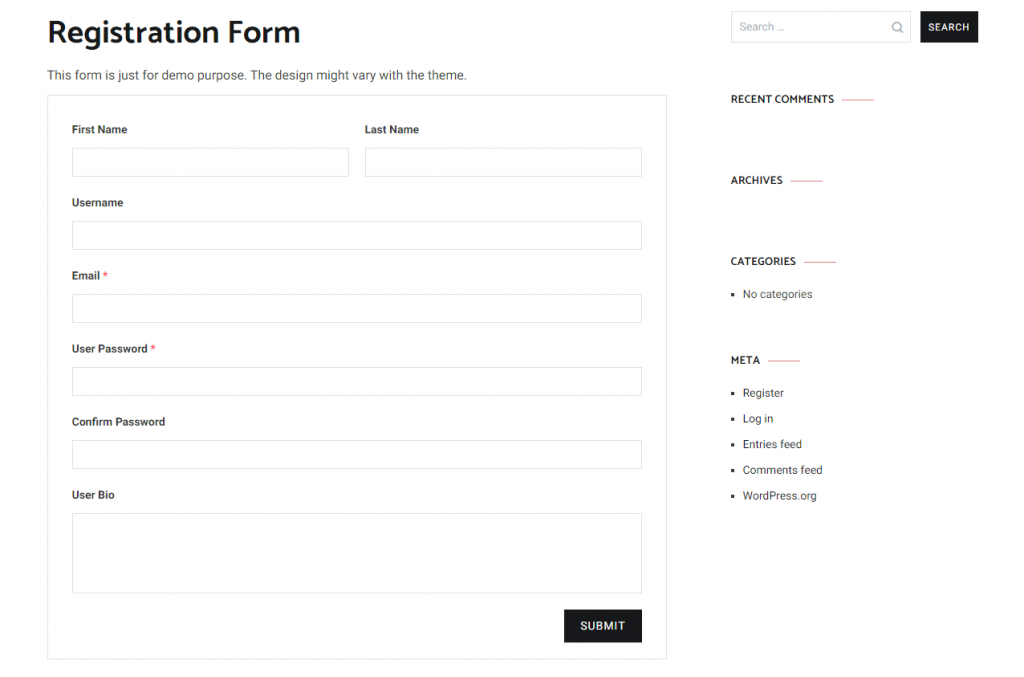Screen dimensions: 1024x677
Task: Click the Archives sidebar heading
Action: pos(756,180)
